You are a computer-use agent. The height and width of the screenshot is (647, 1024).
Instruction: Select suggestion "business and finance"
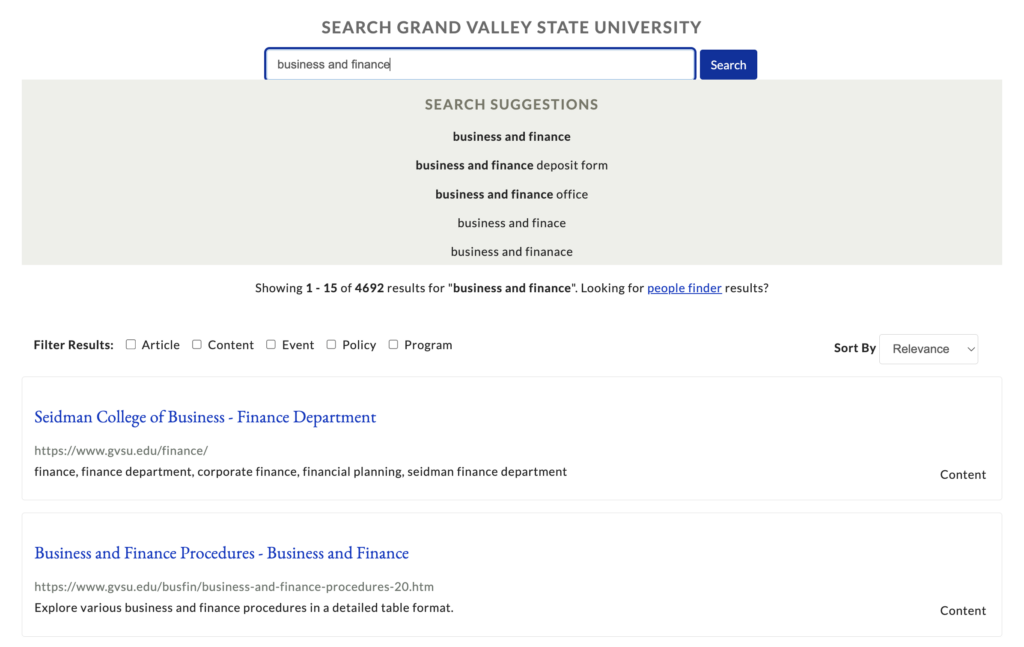point(511,137)
